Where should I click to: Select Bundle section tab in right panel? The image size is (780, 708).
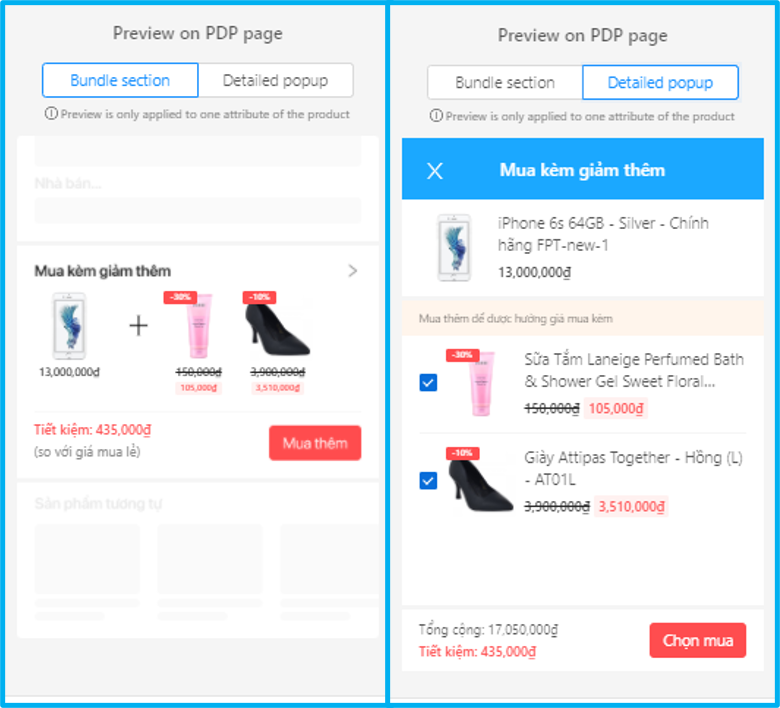[x=505, y=82]
